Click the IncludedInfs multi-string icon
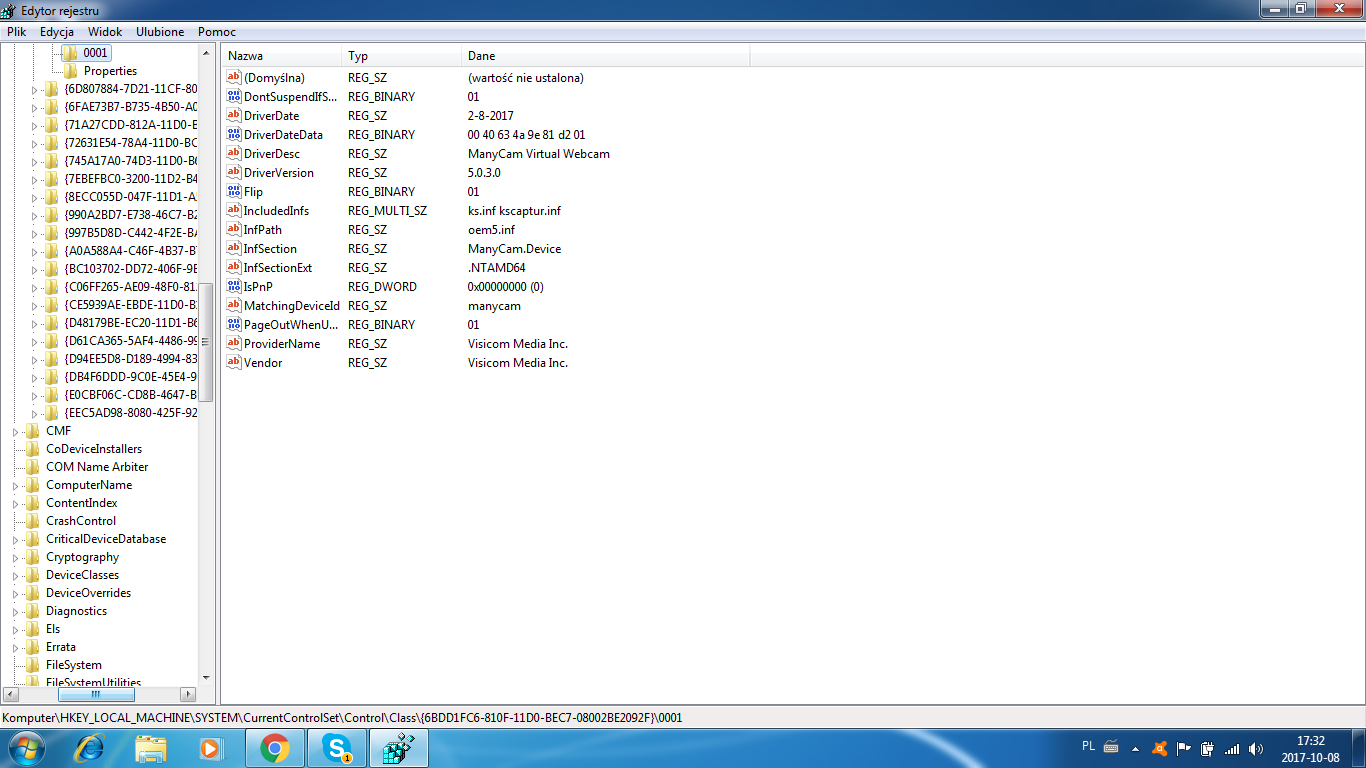 click(234, 211)
